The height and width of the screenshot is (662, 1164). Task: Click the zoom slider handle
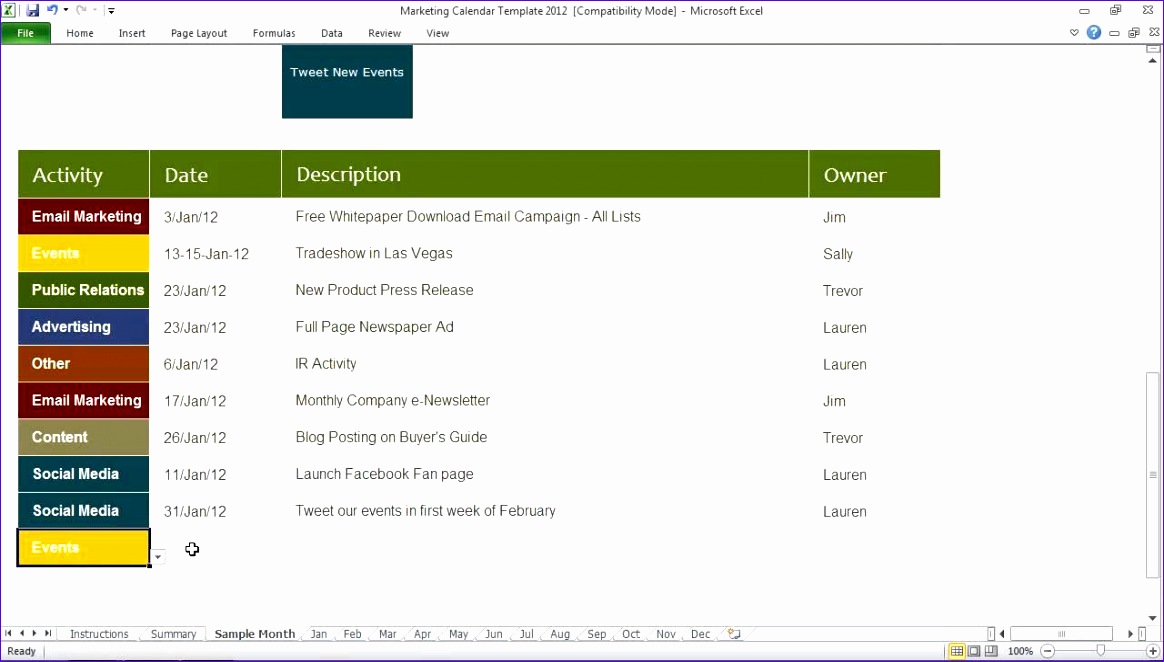(1100, 651)
